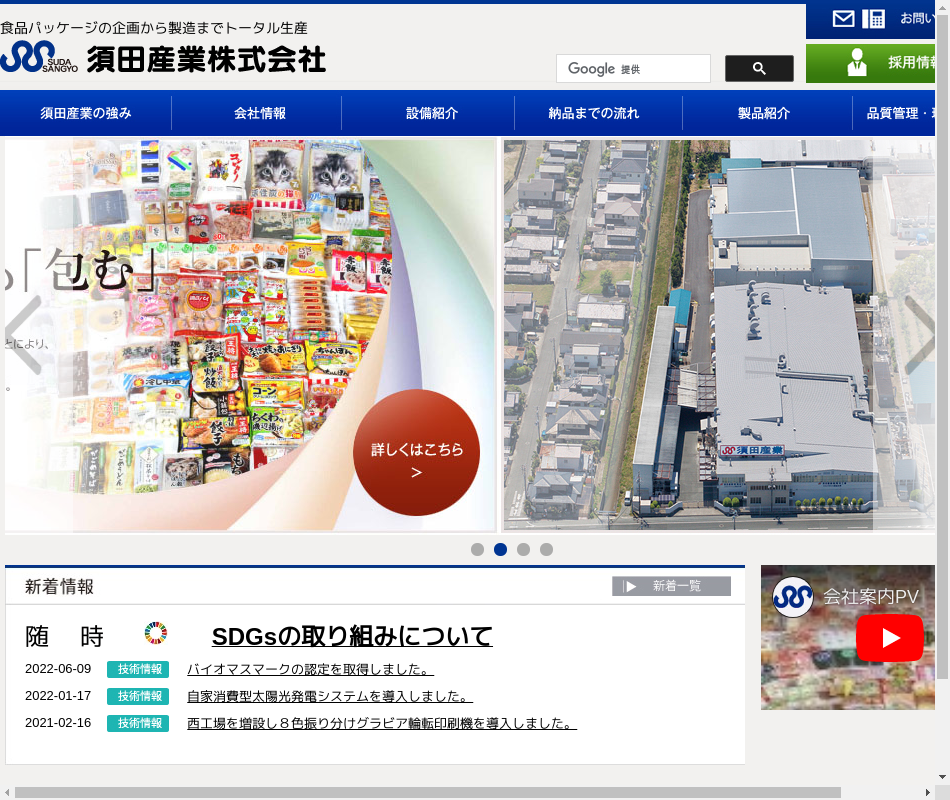Open 設備紹介 navigation item
950x800 pixels.
coord(431,113)
